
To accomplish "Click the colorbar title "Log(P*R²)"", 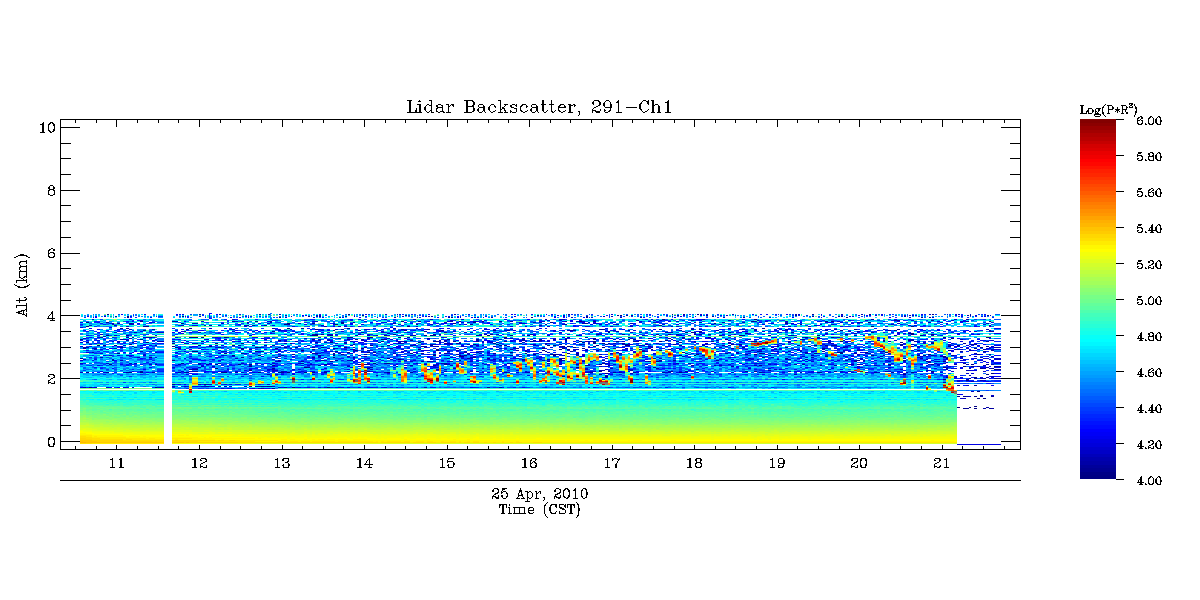I will [1108, 108].
